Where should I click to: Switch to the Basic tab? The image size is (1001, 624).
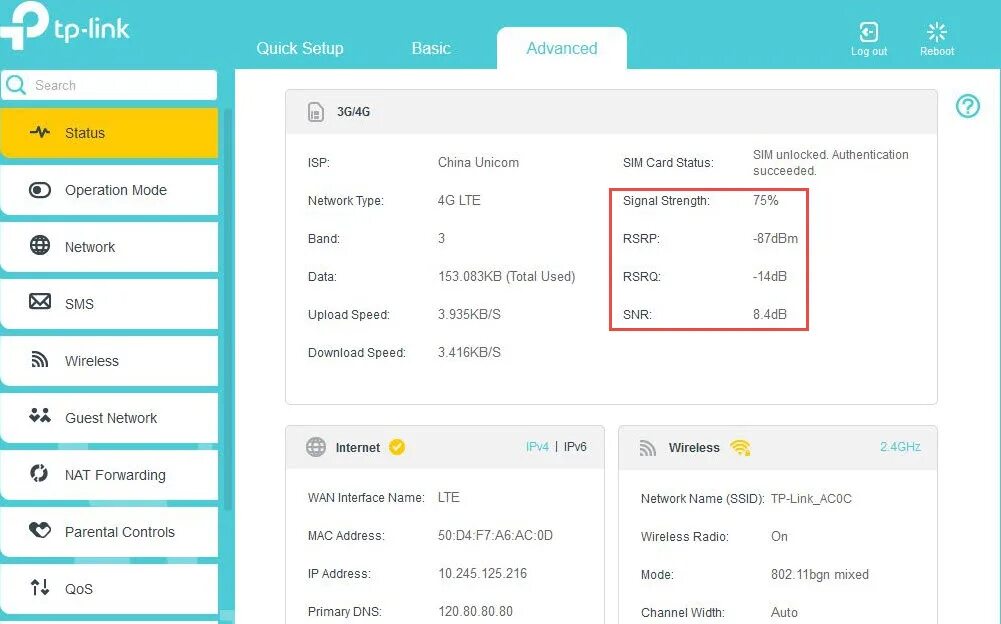431,49
